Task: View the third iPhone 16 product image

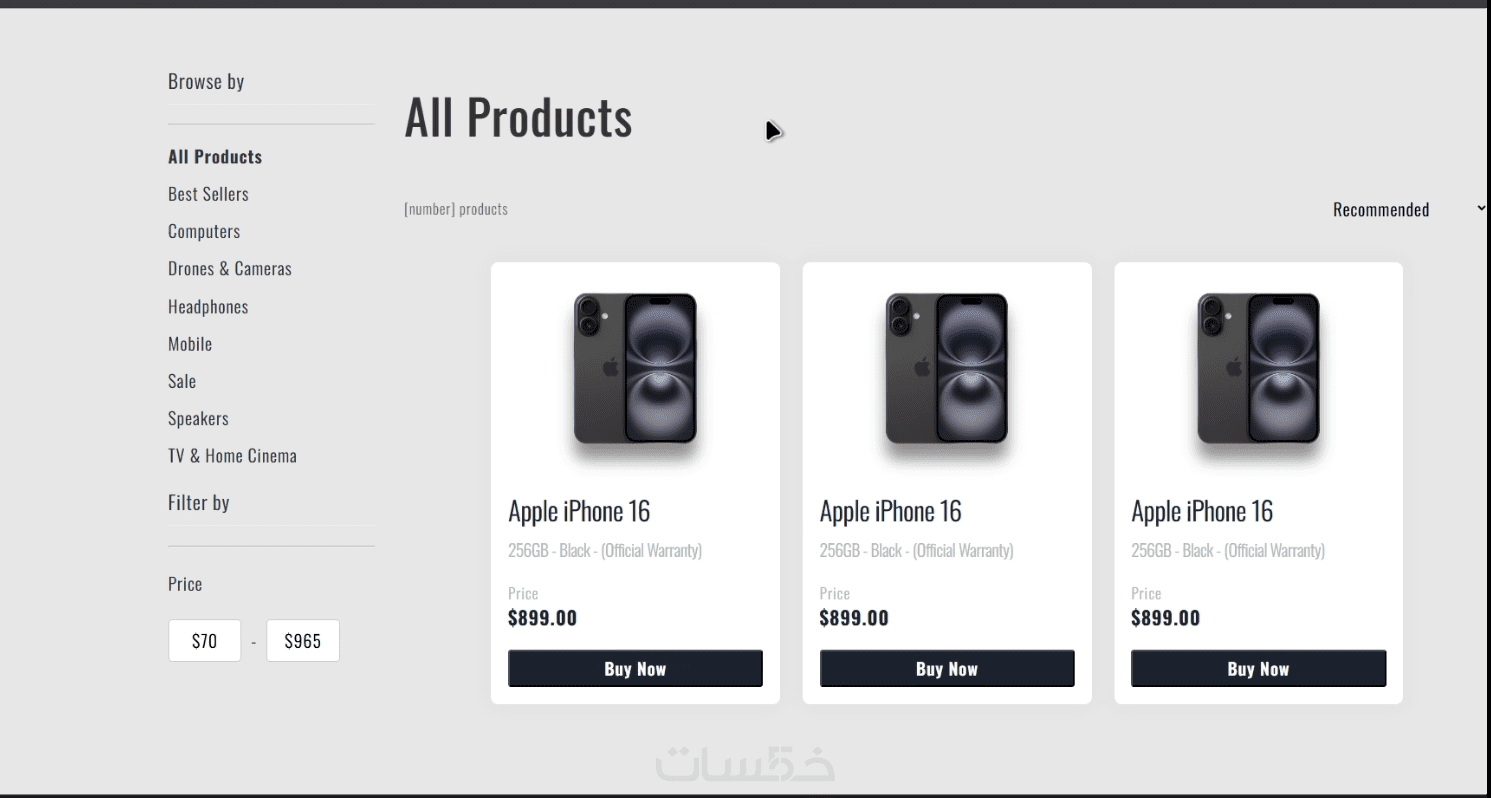Action: tap(1258, 369)
